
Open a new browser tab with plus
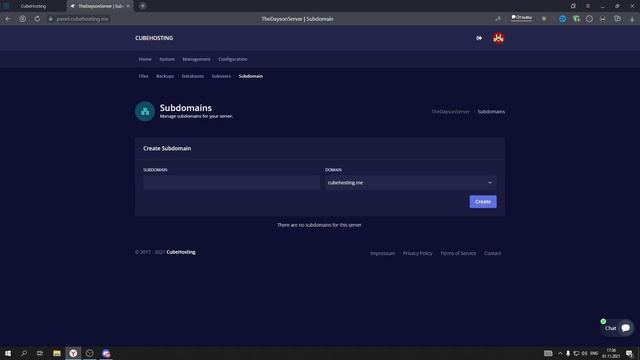click(x=142, y=6)
